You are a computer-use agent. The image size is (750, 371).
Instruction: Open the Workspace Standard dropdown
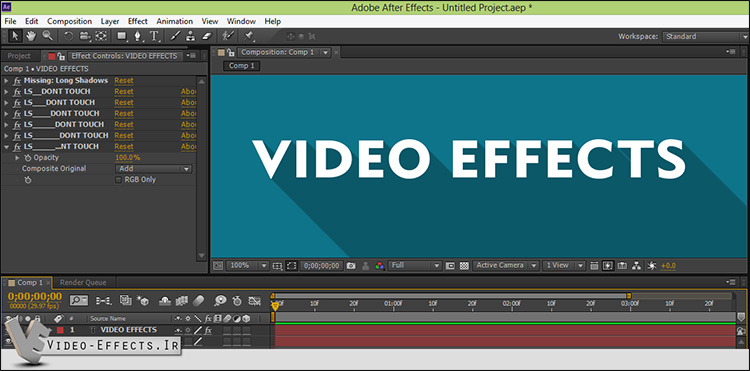point(705,37)
